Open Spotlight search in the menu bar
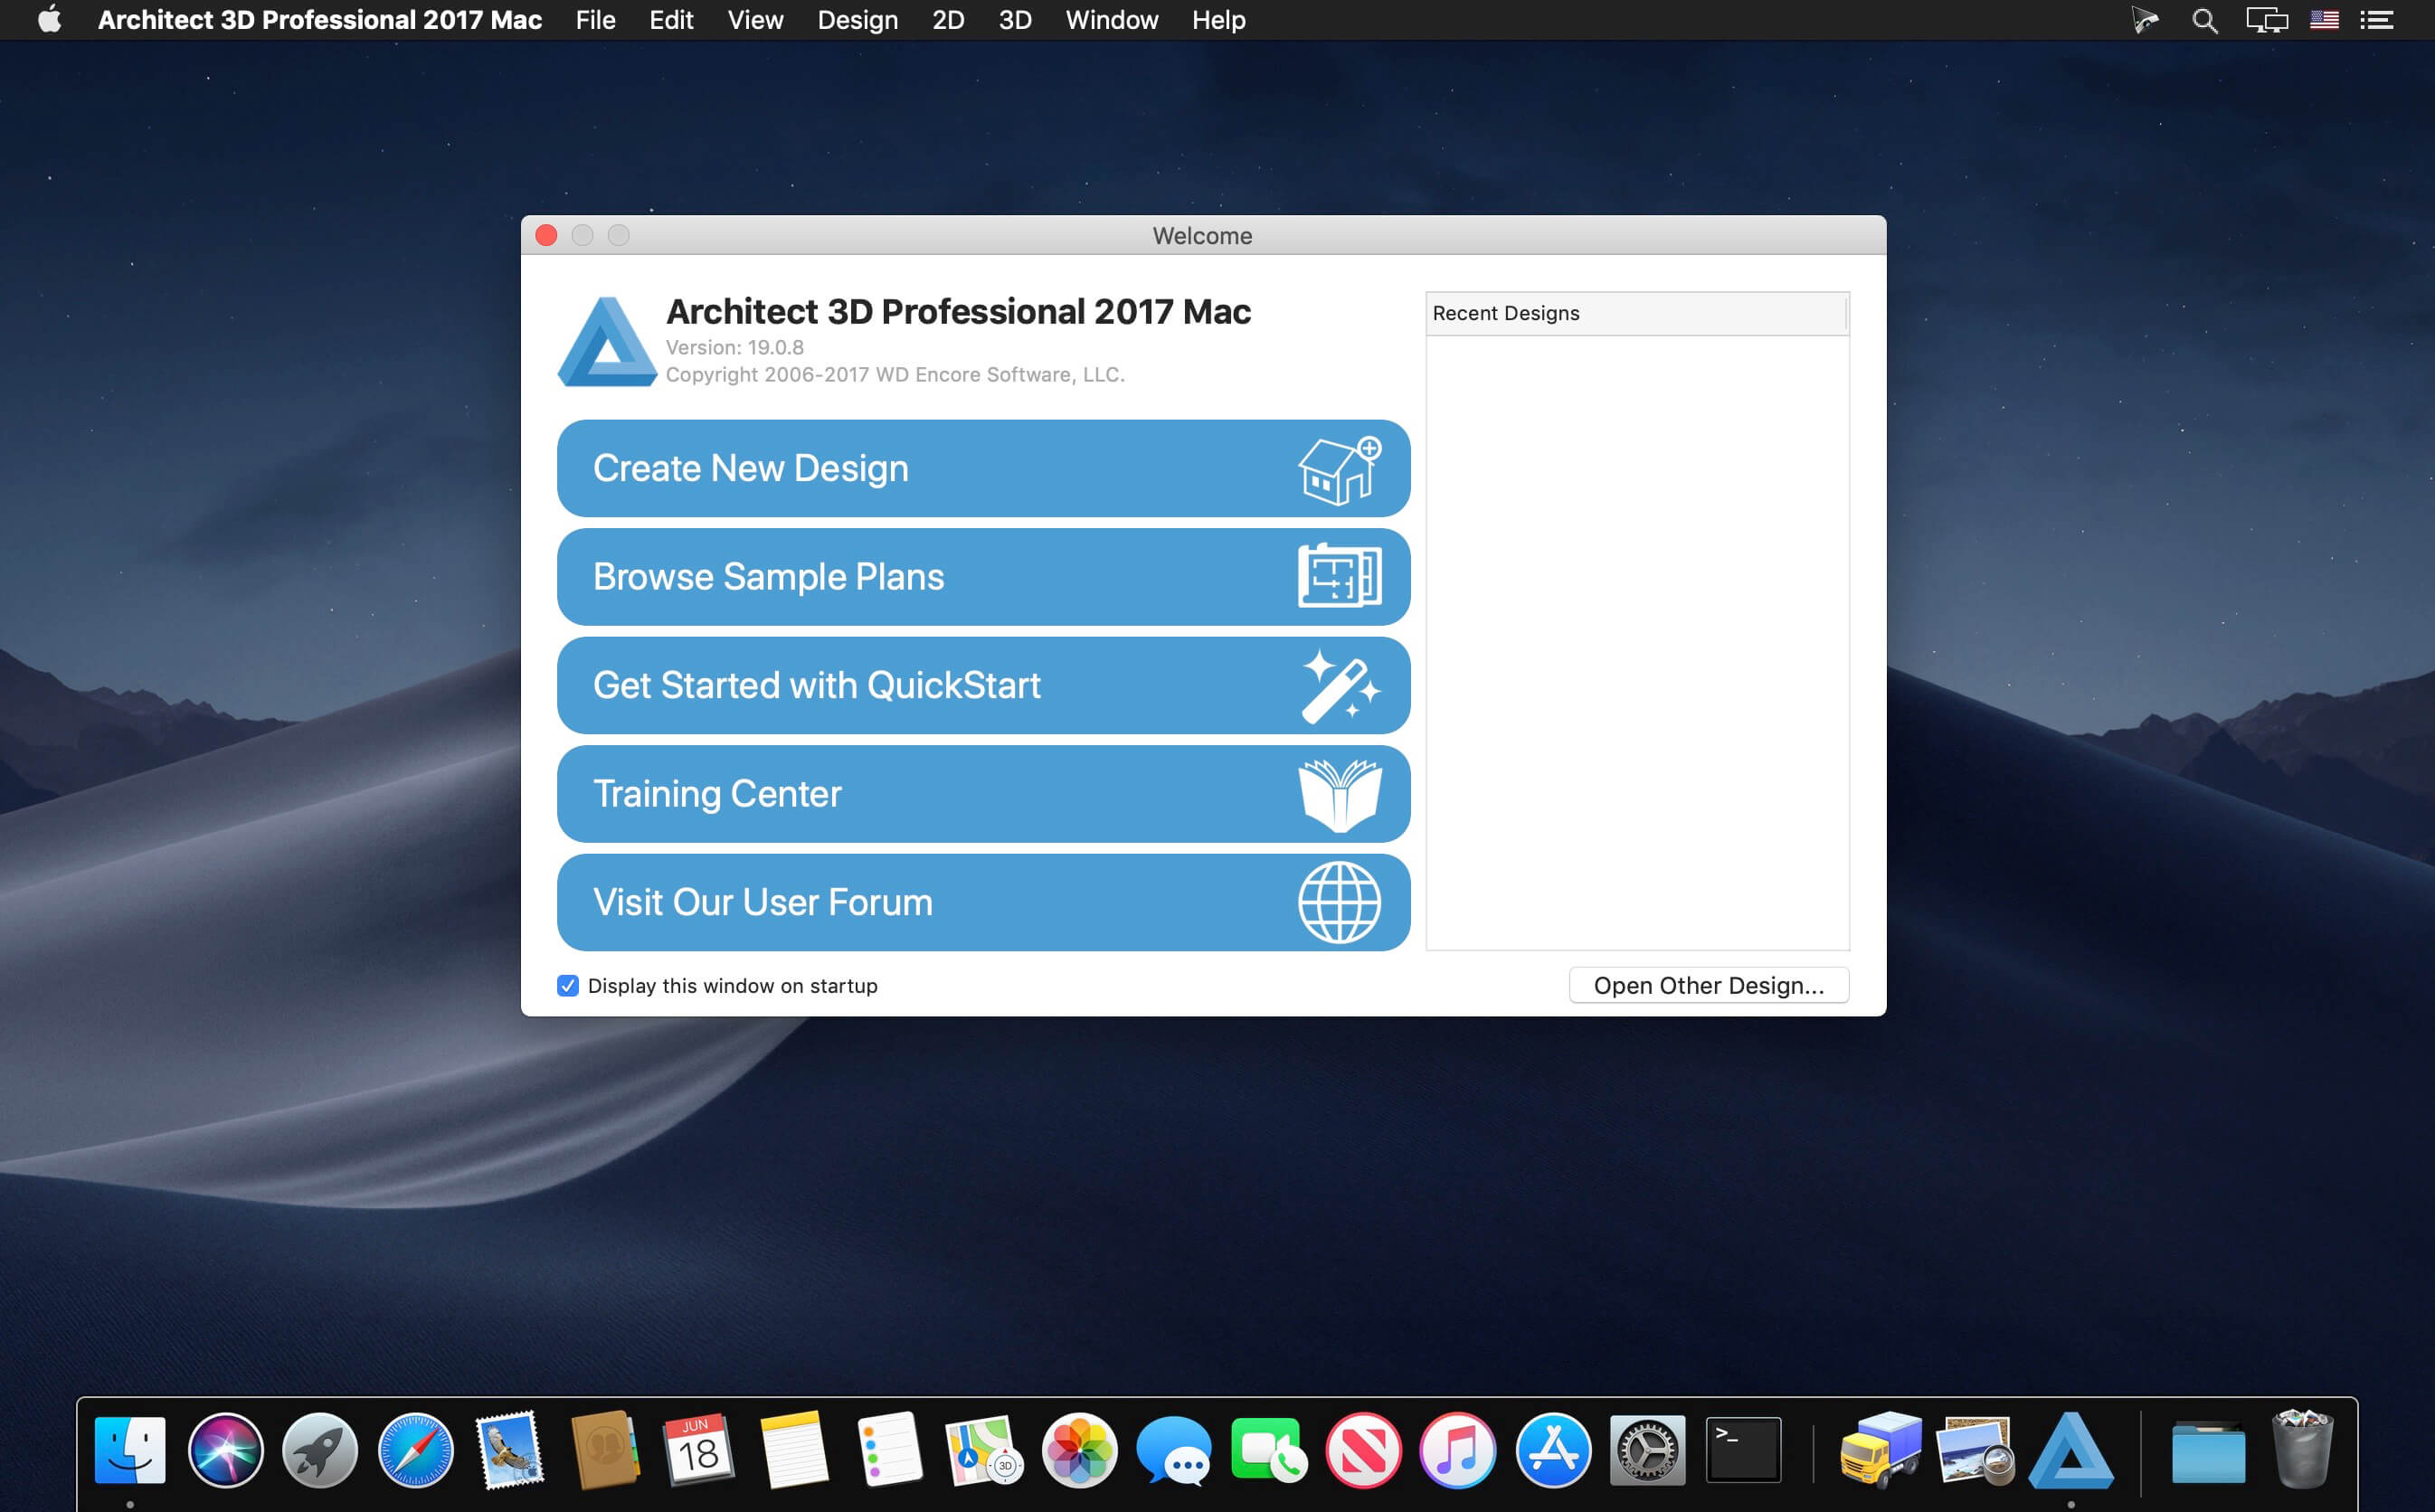The image size is (2435, 1512). pyautogui.click(x=2204, y=20)
